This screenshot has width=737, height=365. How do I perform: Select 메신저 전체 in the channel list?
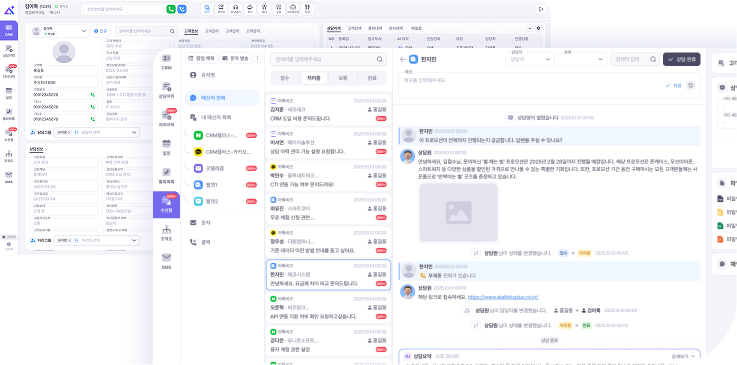pyautogui.click(x=222, y=98)
